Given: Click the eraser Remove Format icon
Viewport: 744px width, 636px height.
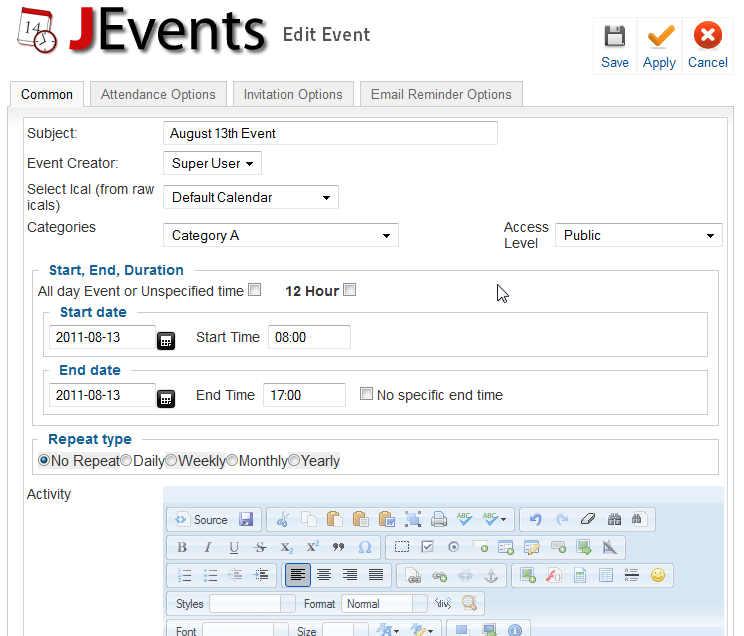Looking at the screenshot, I should click(x=588, y=519).
